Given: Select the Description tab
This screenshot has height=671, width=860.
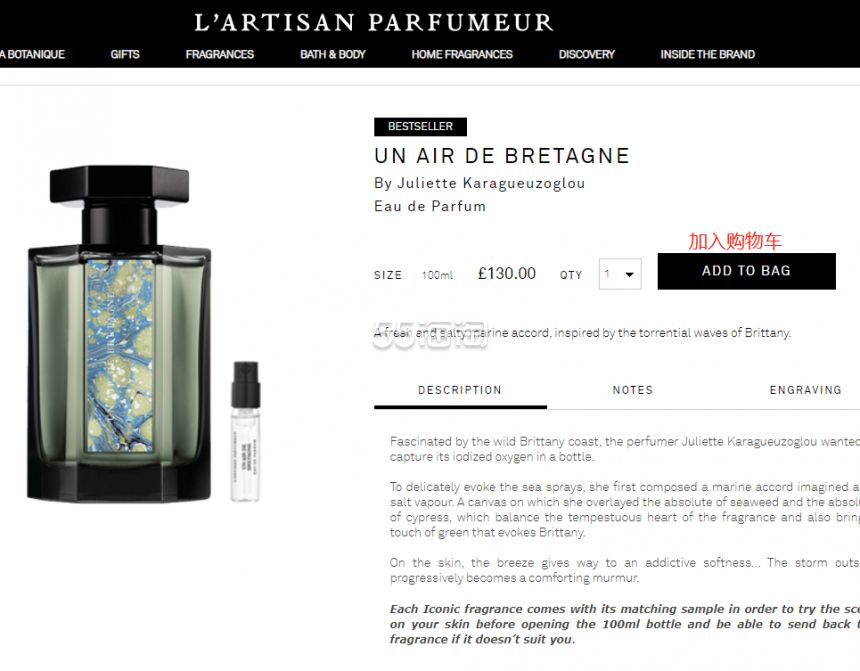Looking at the screenshot, I should 460,390.
